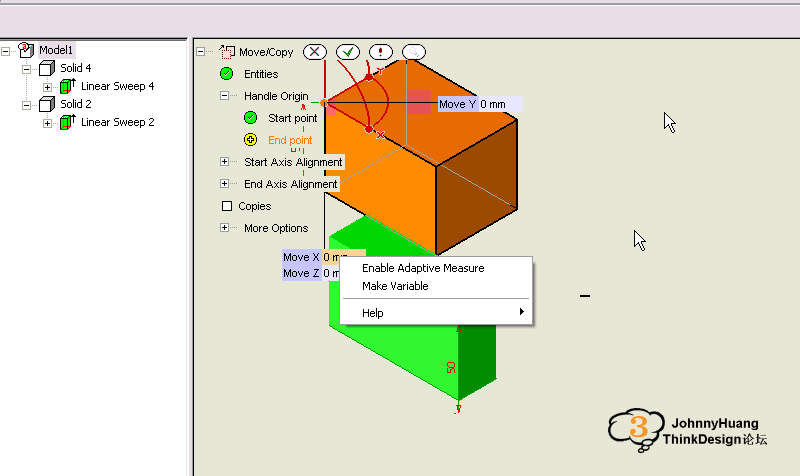Click the Start Axis Alignment label

point(293,162)
